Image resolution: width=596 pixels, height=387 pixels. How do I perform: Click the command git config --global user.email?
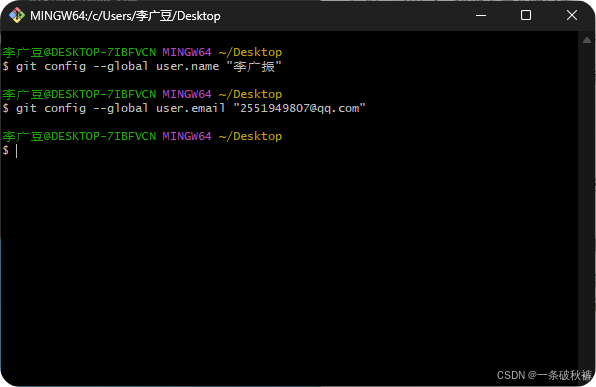121,108
